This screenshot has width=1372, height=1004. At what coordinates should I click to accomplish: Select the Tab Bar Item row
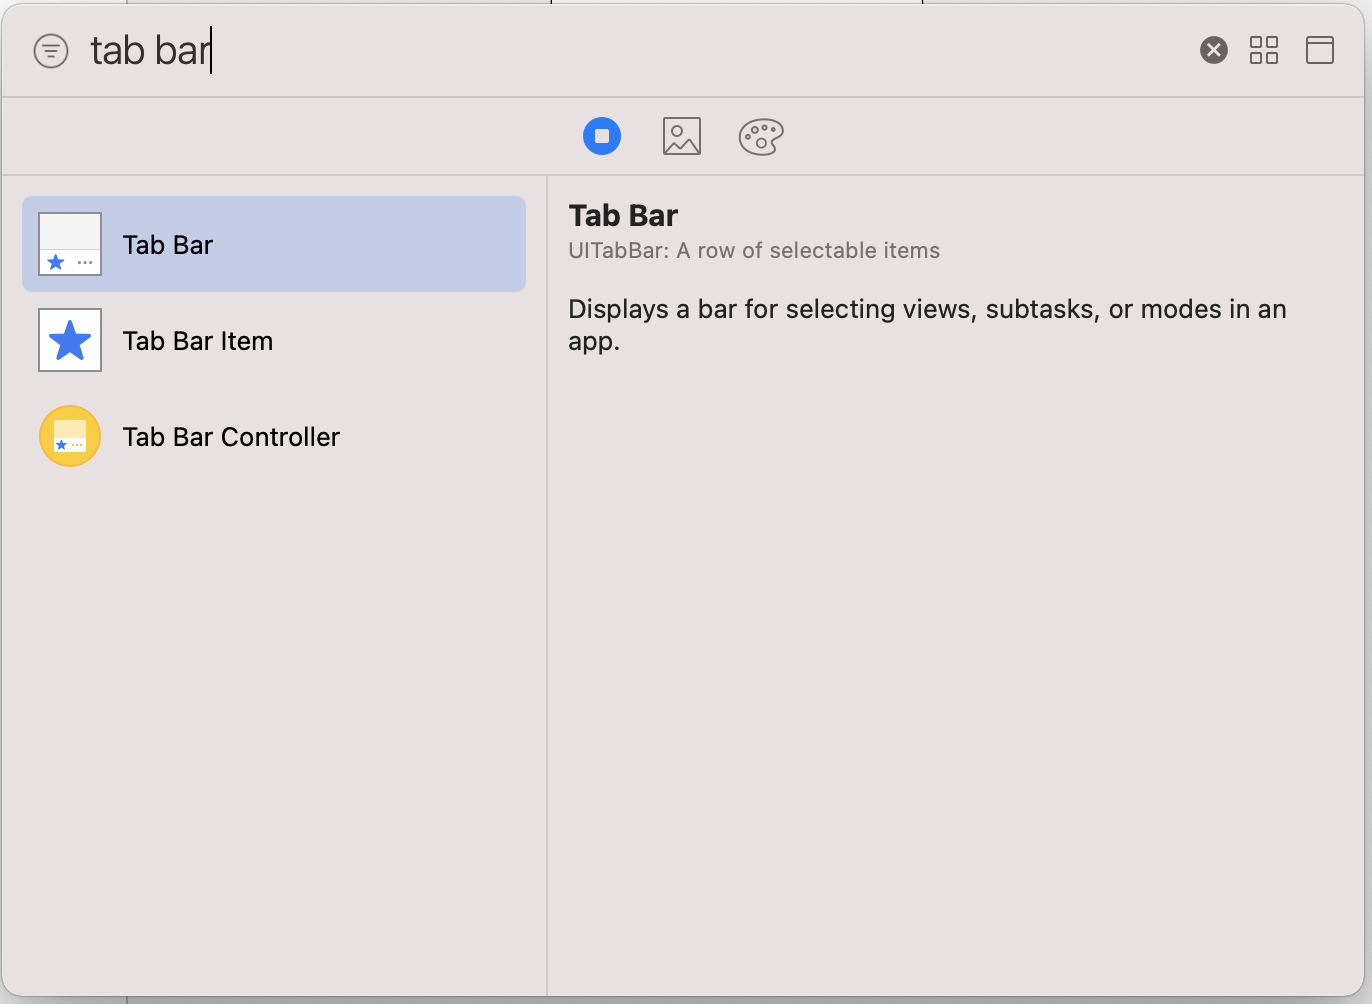(274, 340)
